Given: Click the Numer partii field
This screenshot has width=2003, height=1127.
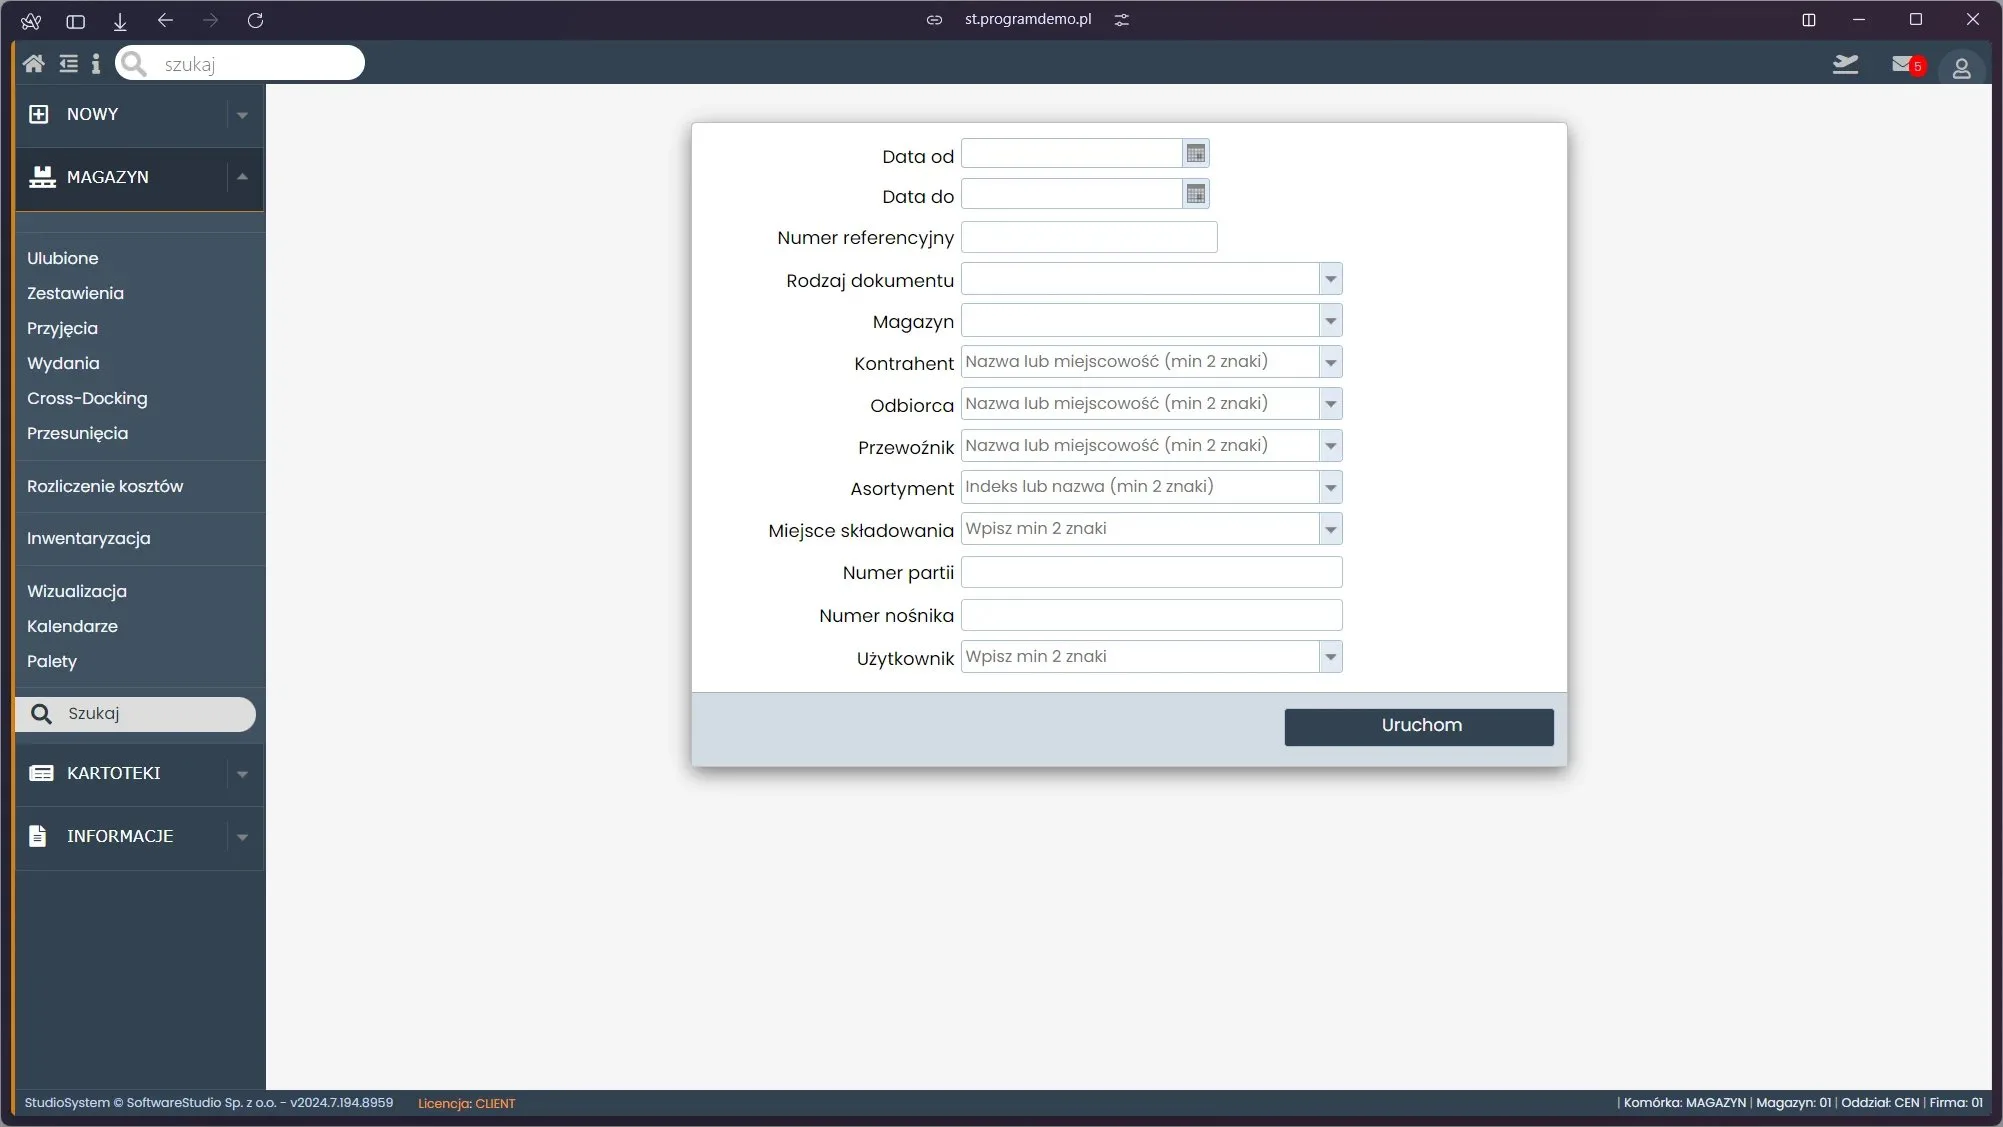Looking at the screenshot, I should coord(1151,572).
